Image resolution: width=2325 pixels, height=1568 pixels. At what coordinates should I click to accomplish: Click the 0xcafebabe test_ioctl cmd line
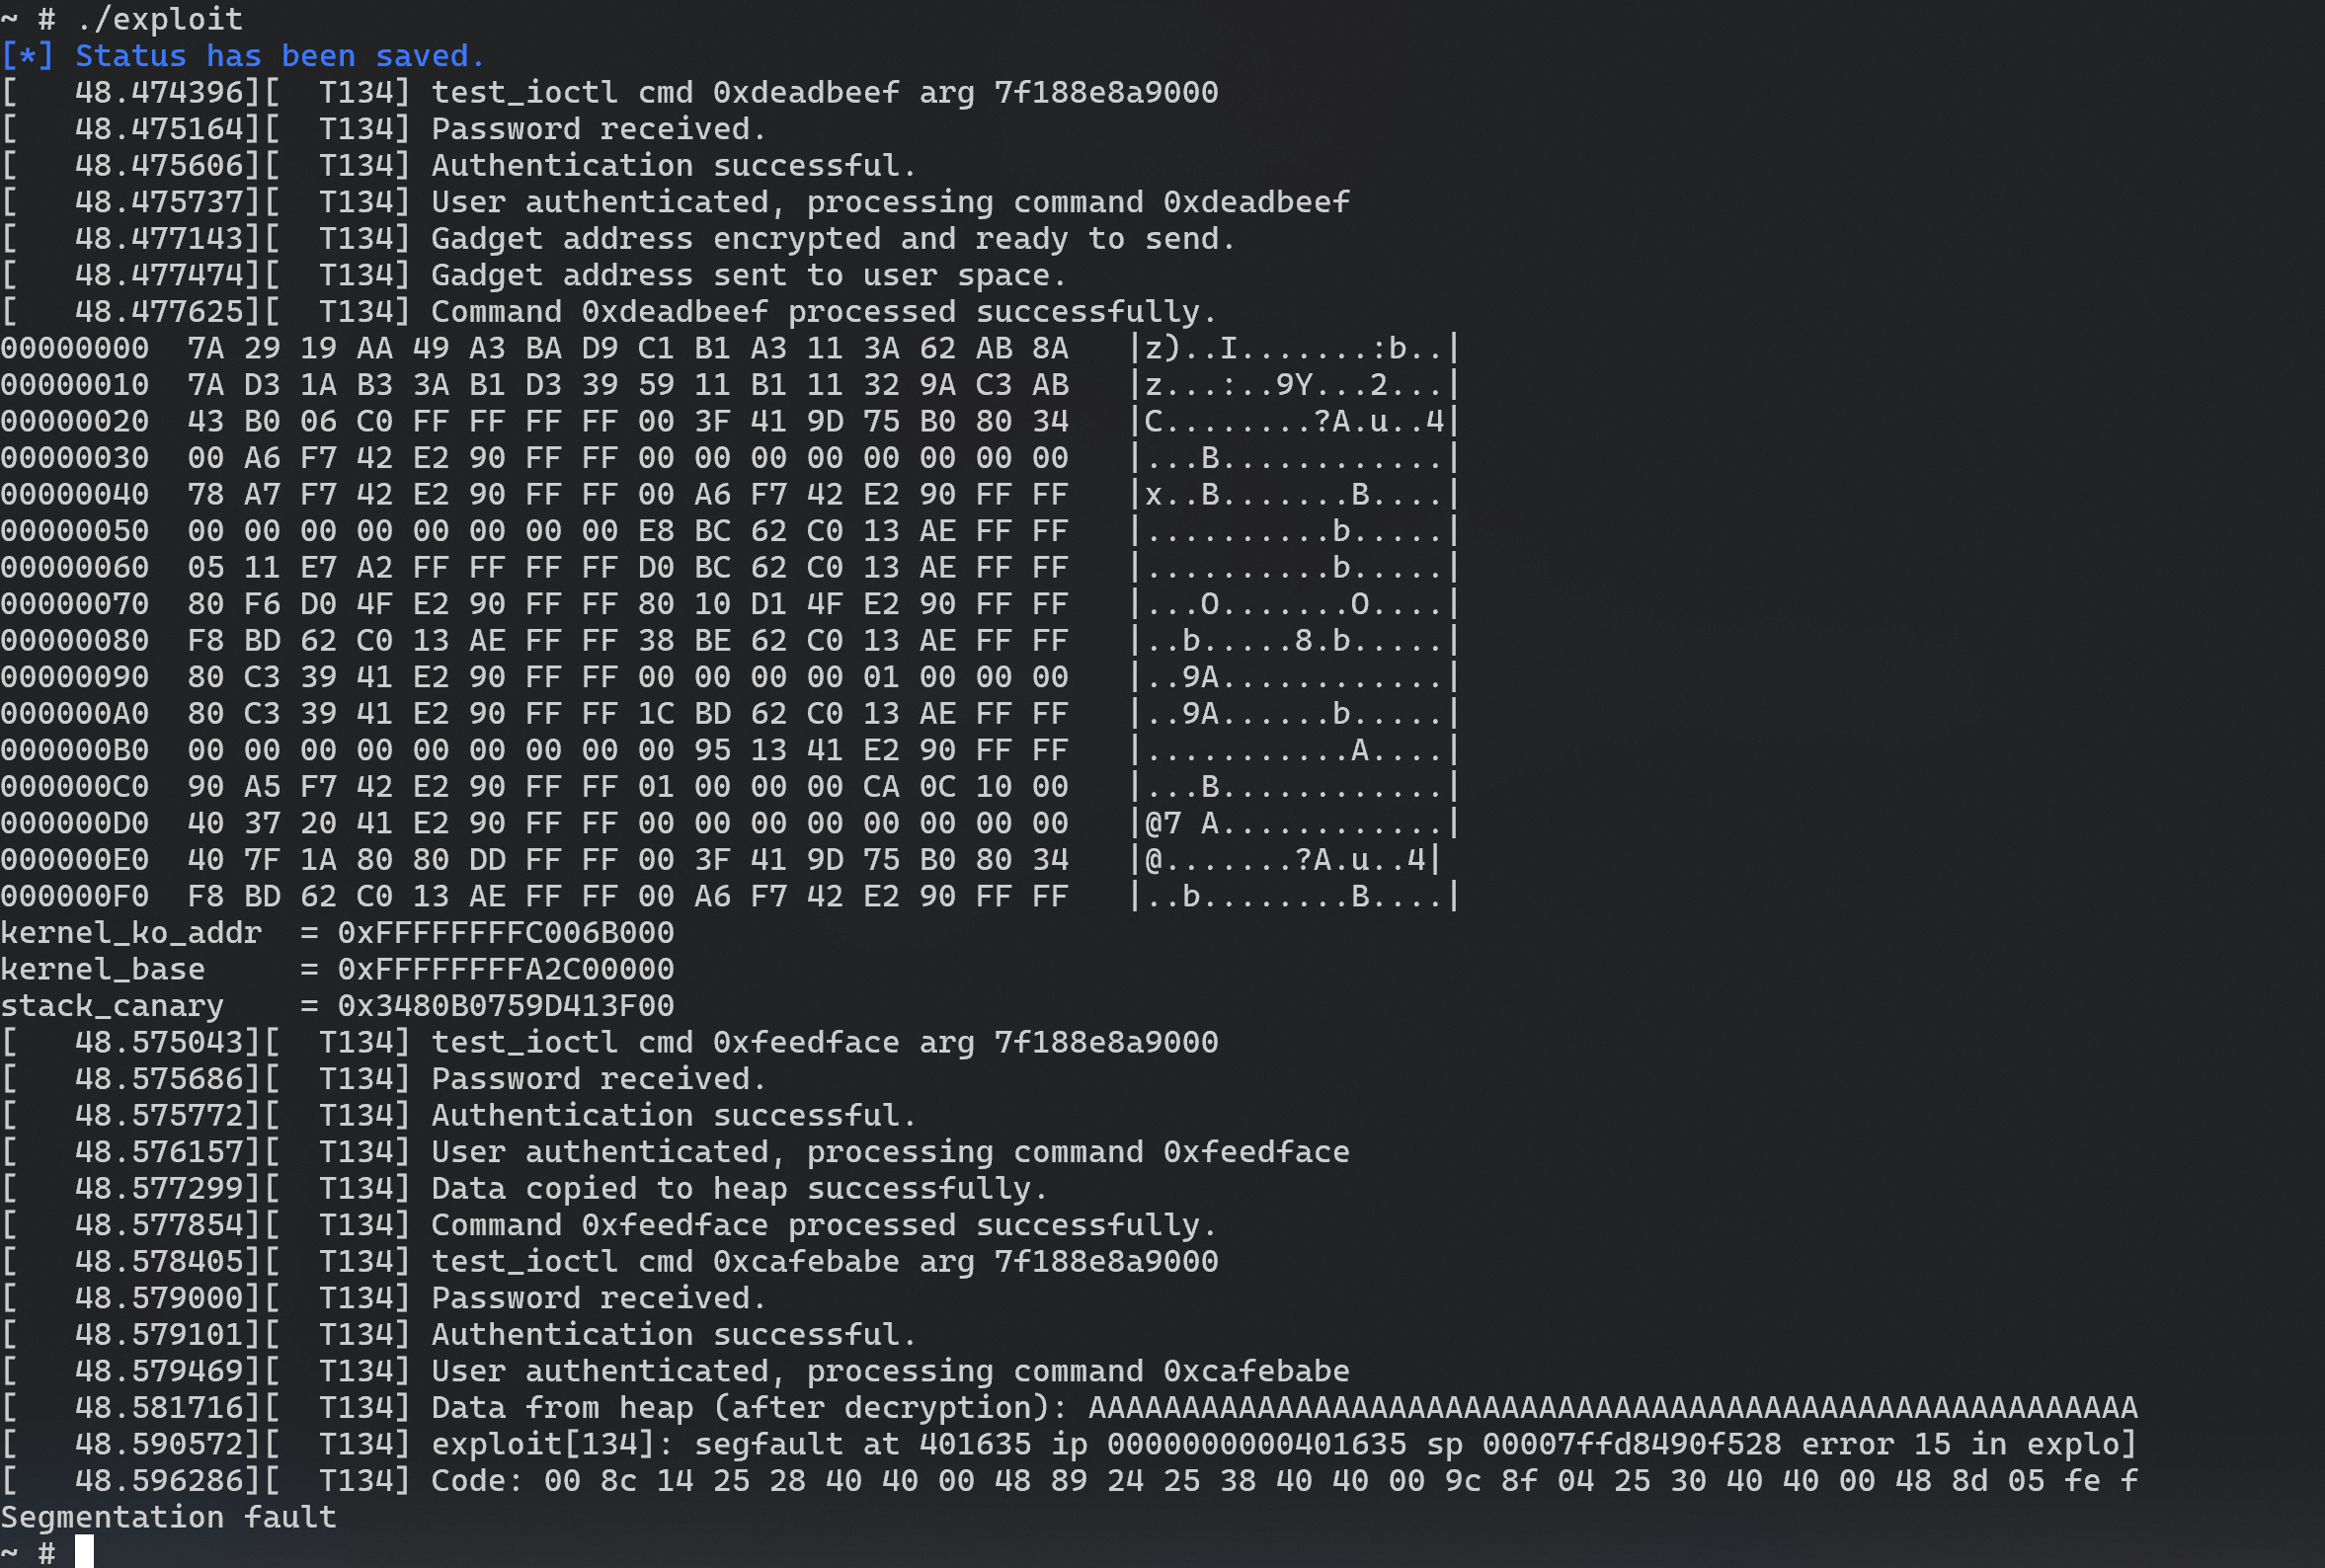[x=610, y=1262]
